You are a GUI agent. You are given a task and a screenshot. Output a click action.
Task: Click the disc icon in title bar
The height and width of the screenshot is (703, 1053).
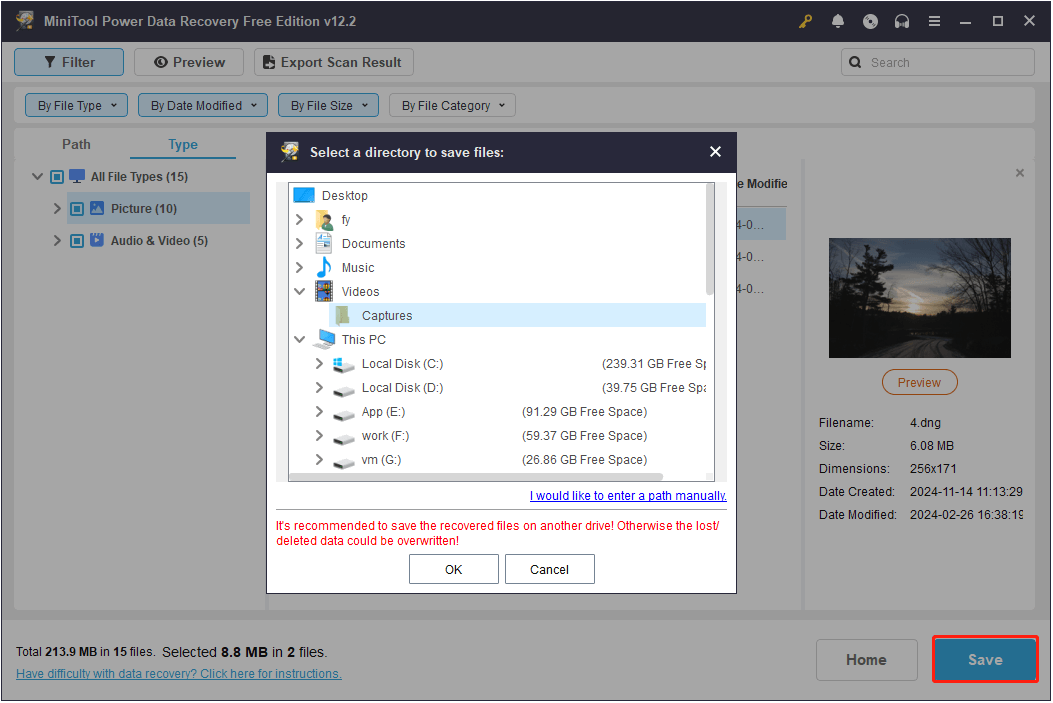coord(870,21)
